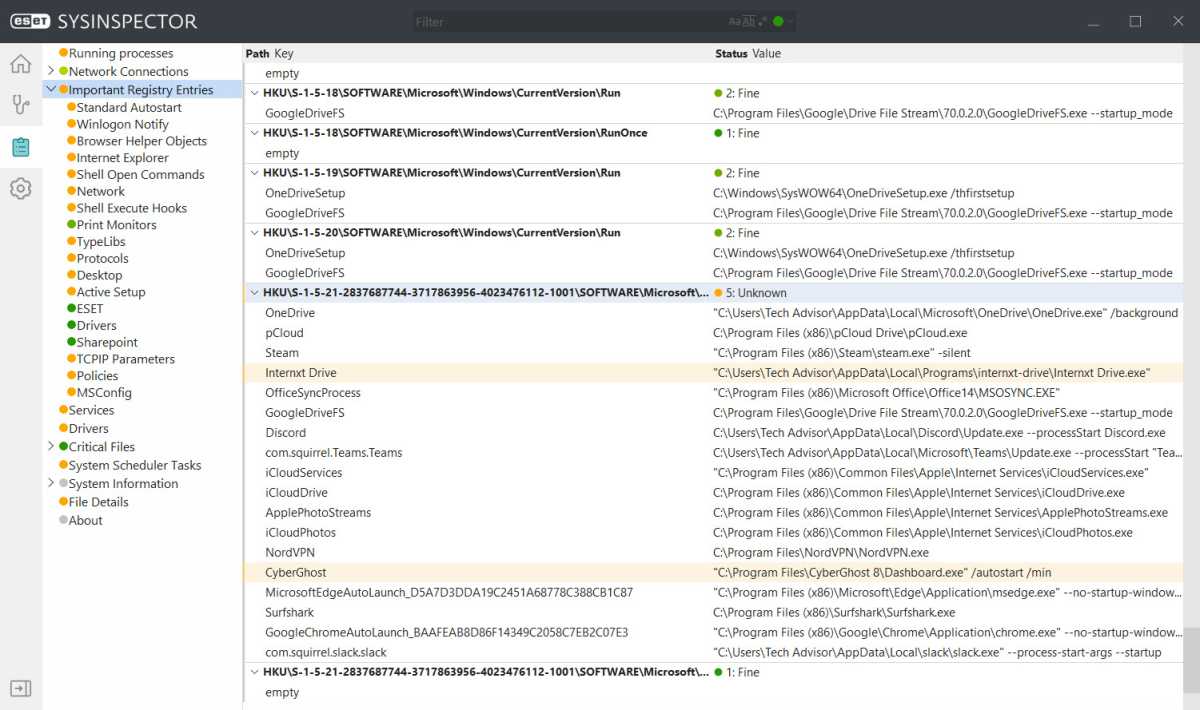The image size is (1200, 710).
Task: Select the Steam autostart entry
Action: 713,353
